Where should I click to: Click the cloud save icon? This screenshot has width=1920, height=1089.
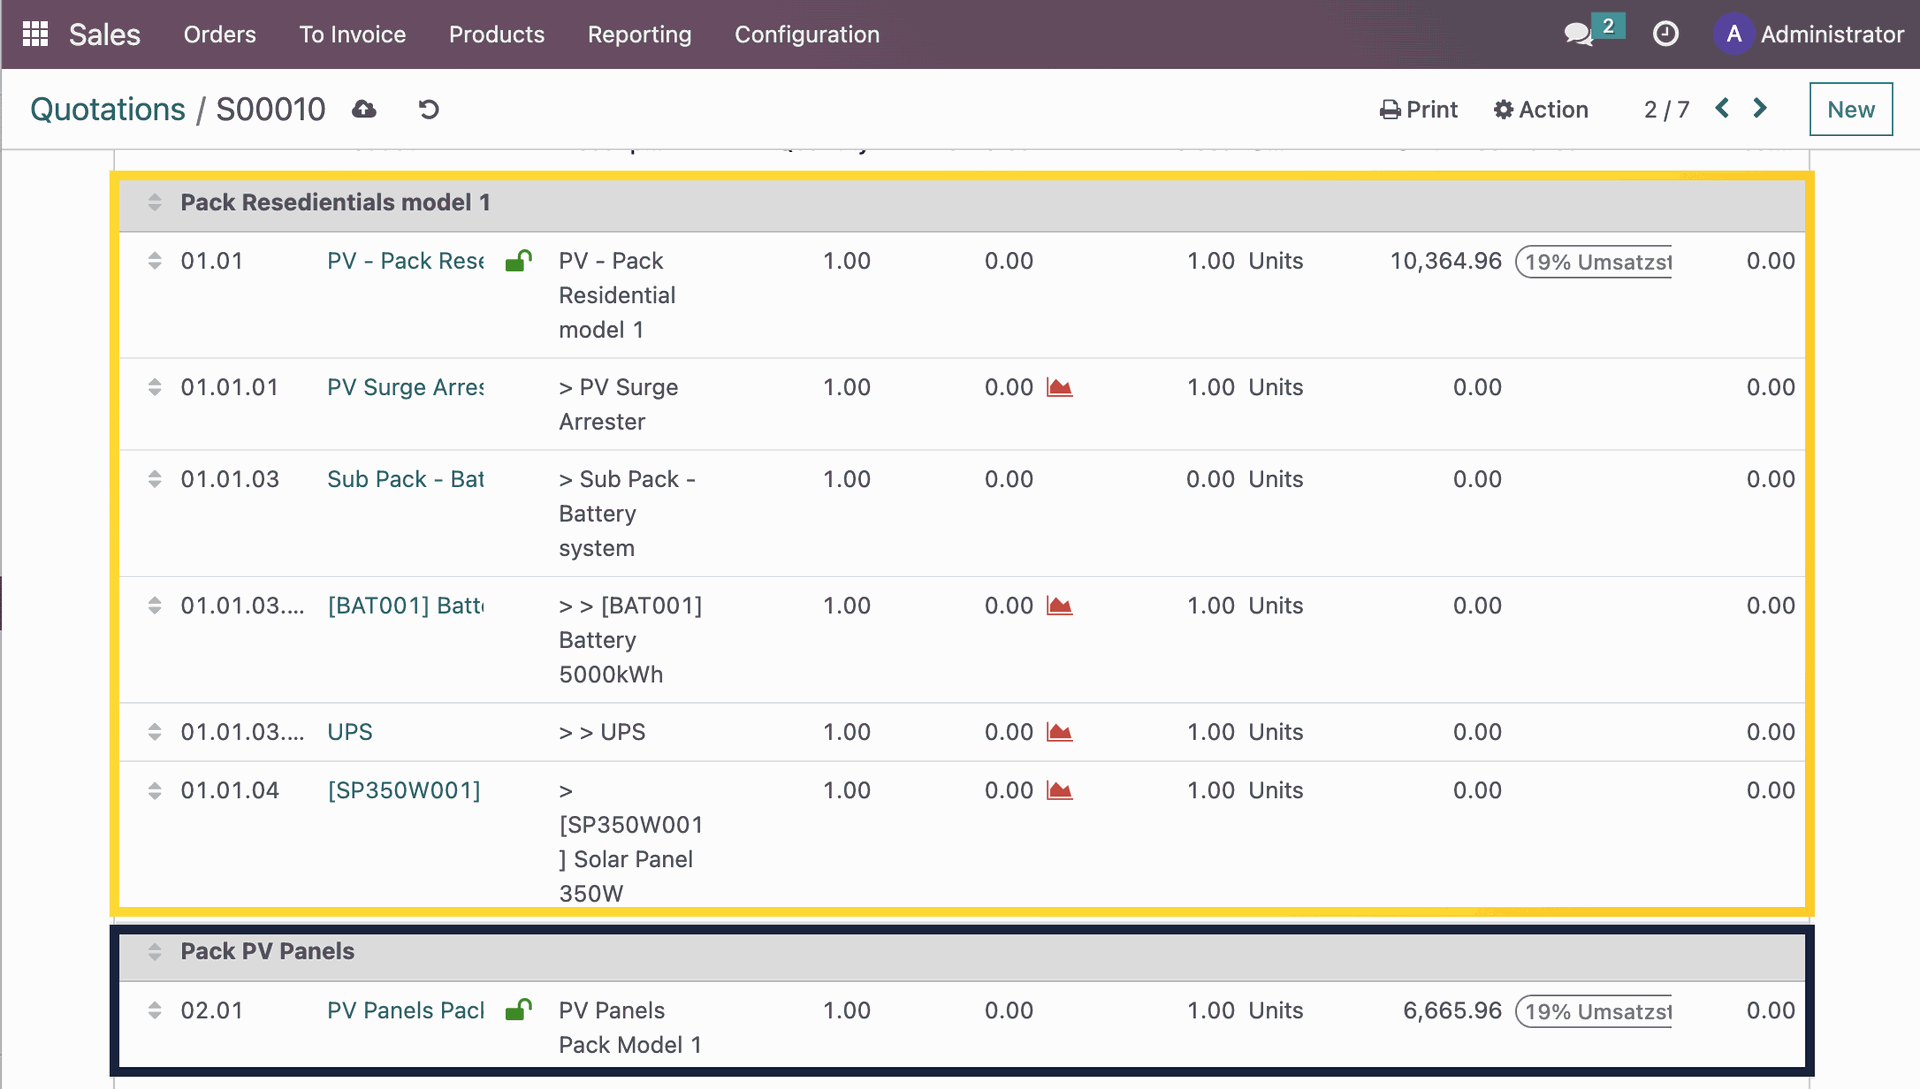tap(364, 109)
